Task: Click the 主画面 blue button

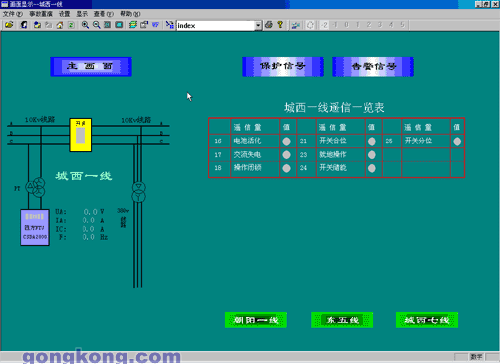Action: tap(91, 67)
